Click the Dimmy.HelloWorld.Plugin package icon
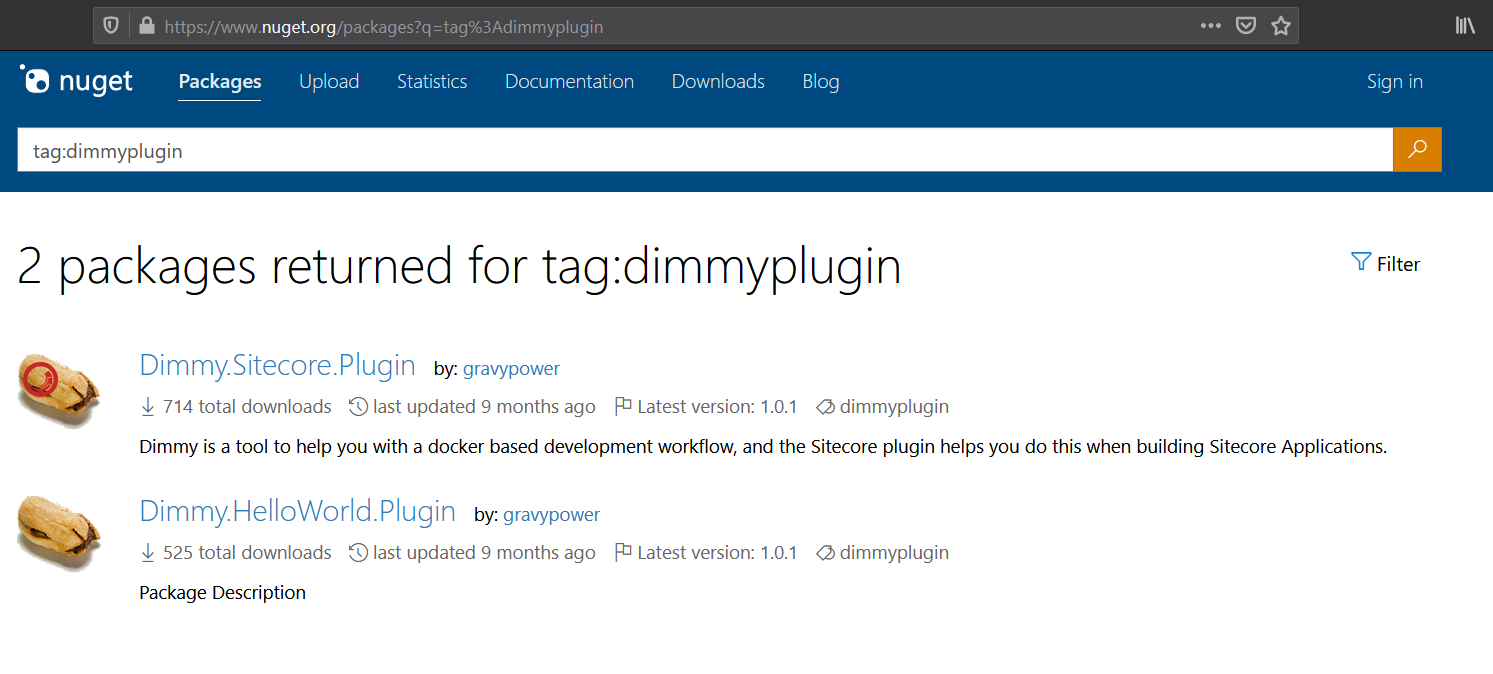 coord(60,533)
